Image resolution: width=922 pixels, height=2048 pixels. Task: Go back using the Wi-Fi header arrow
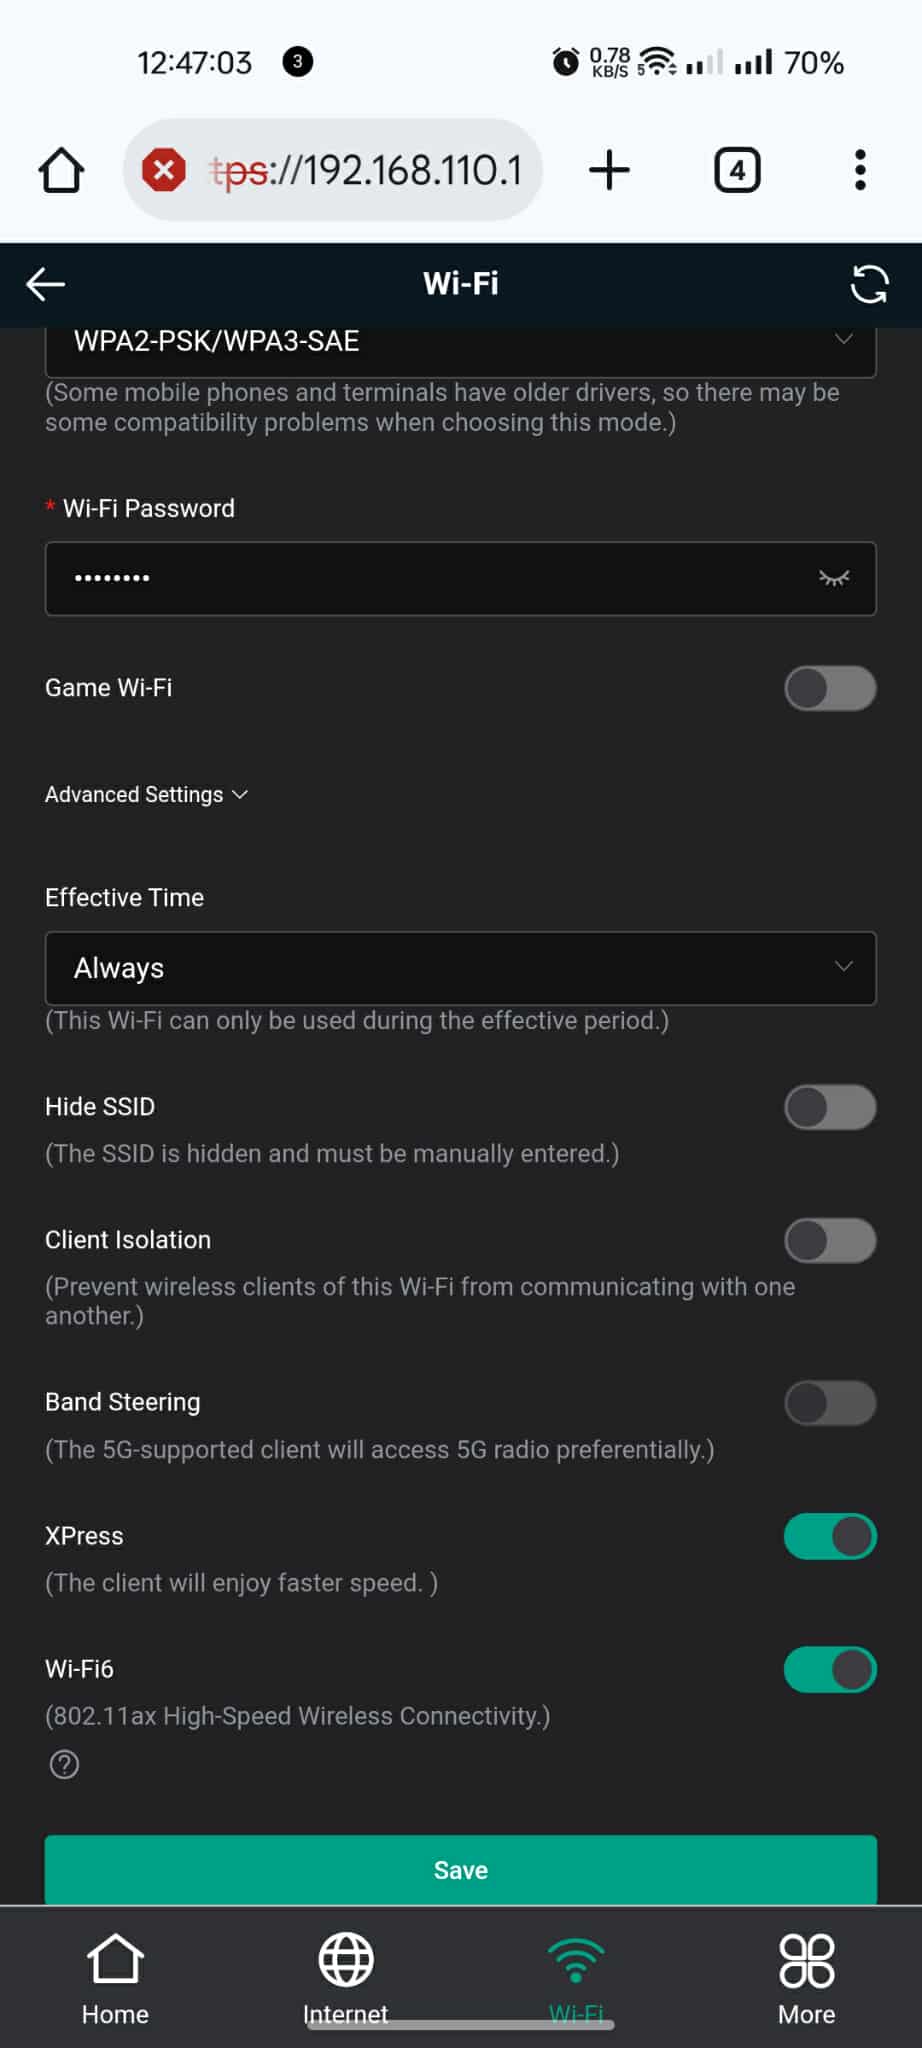pyautogui.click(x=46, y=284)
